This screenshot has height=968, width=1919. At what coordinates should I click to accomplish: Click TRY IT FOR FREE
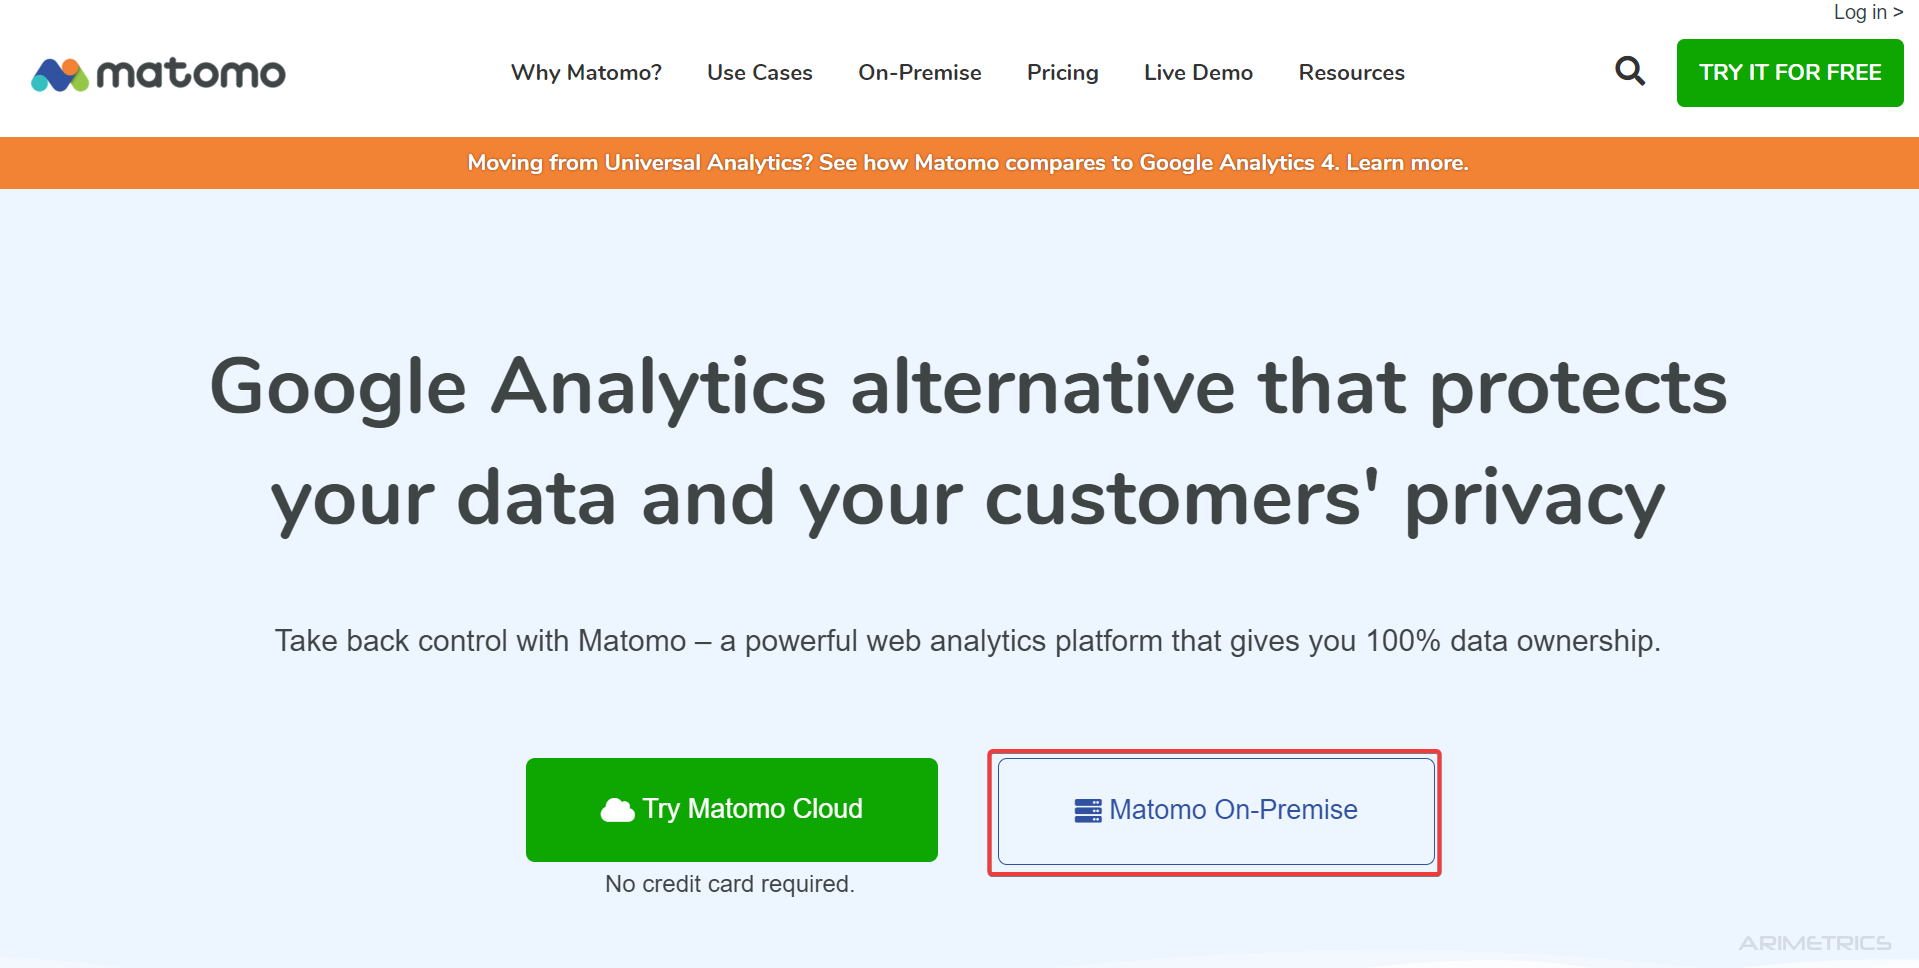1789,72
